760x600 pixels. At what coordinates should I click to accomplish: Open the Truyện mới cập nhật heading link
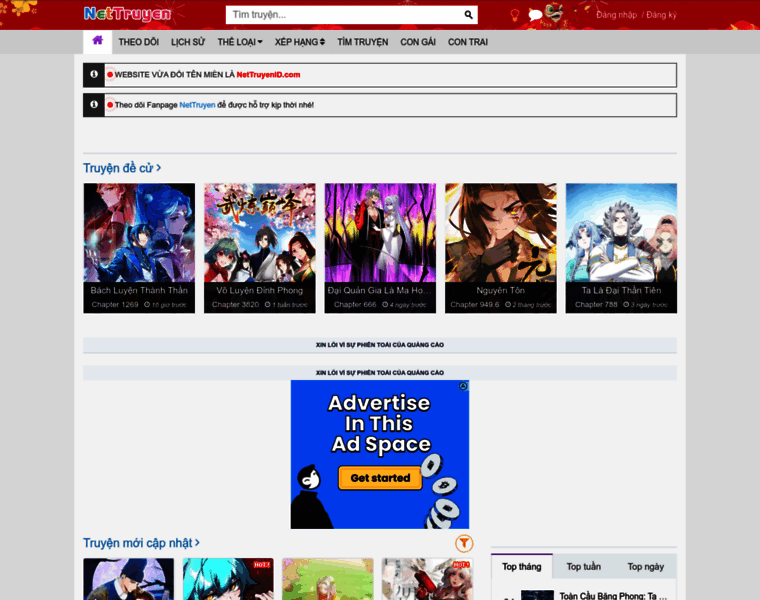pyautogui.click(x=141, y=543)
